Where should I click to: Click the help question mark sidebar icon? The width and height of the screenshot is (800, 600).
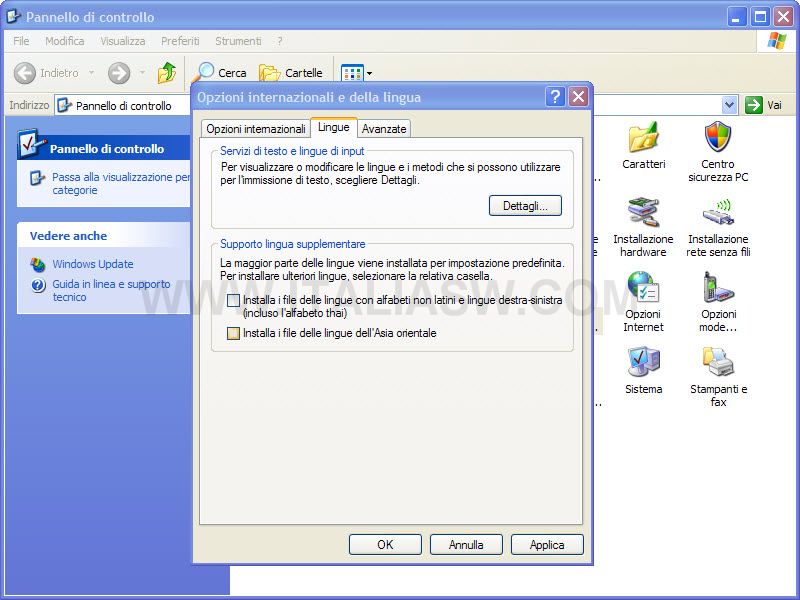(x=38, y=285)
